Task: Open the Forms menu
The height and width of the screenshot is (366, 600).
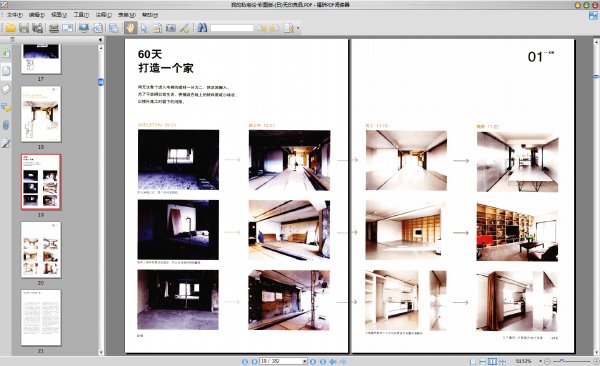Action: coord(127,15)
